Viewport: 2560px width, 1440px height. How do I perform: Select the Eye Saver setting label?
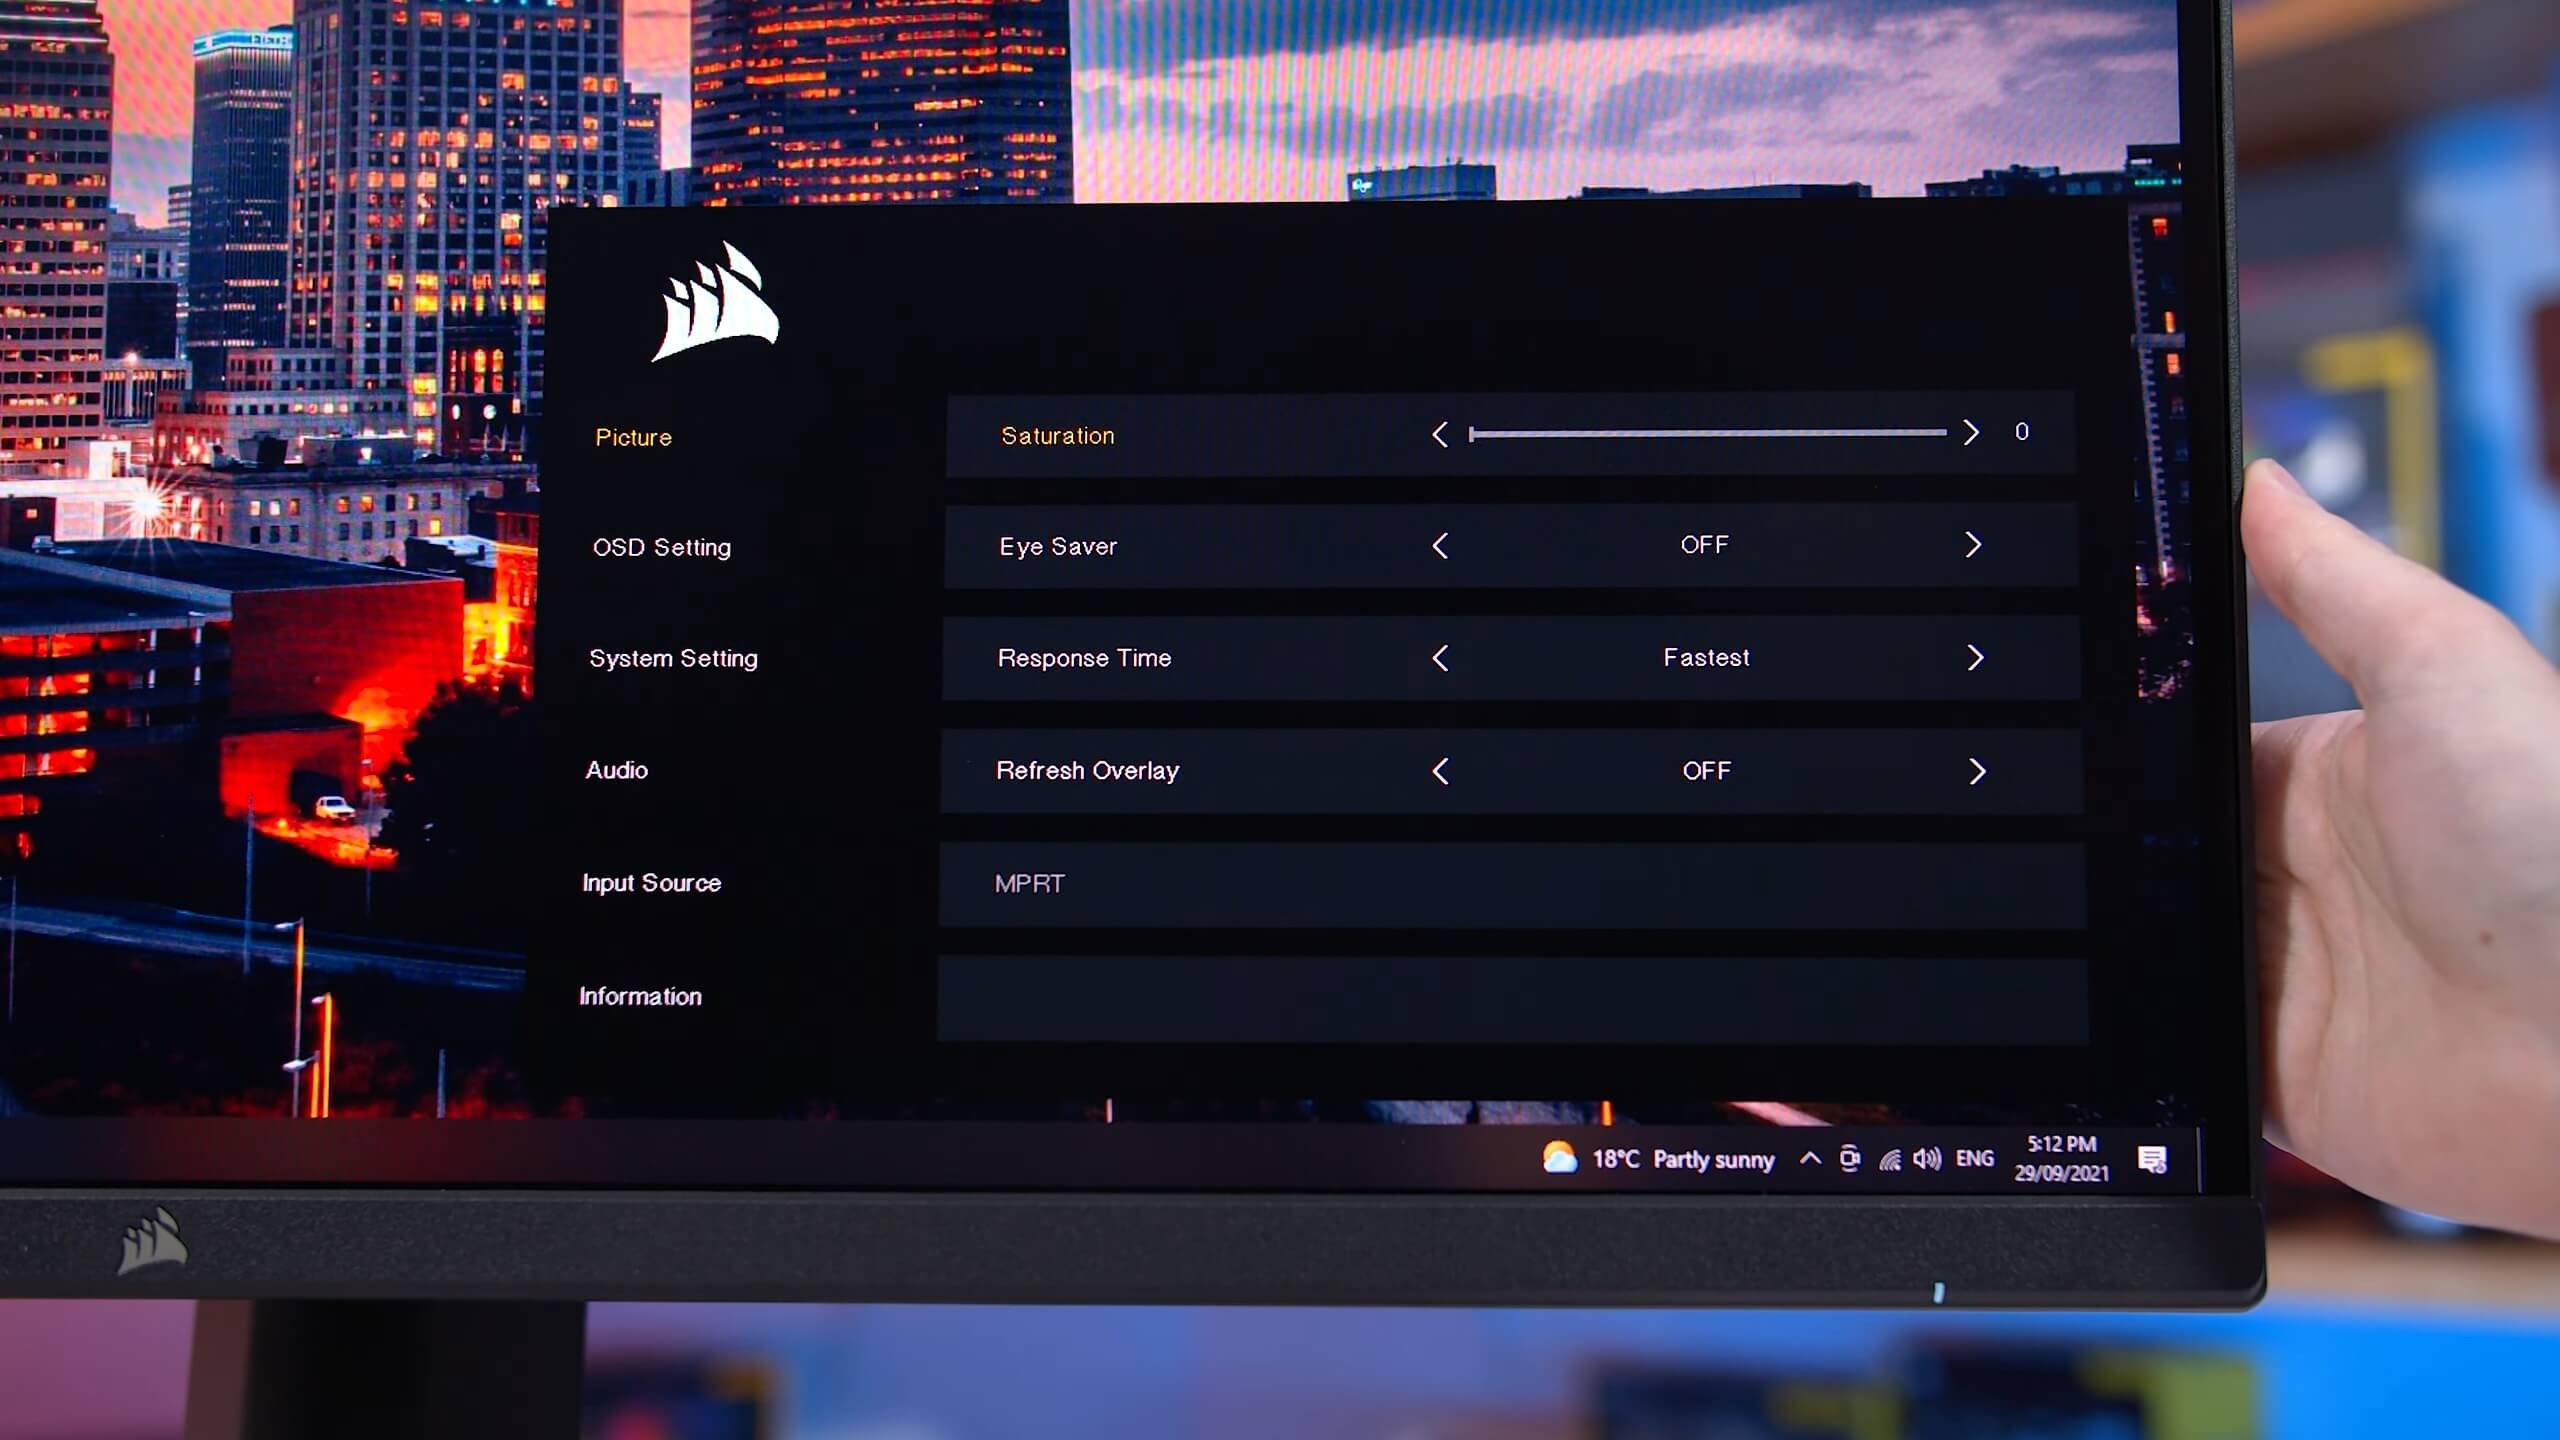point(1058,546)
